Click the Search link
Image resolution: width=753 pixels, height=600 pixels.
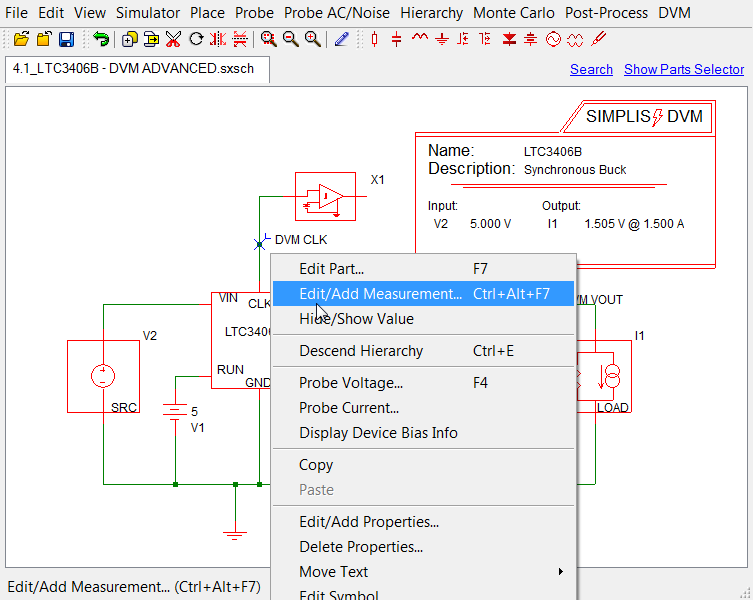click(x=591, y=69)
